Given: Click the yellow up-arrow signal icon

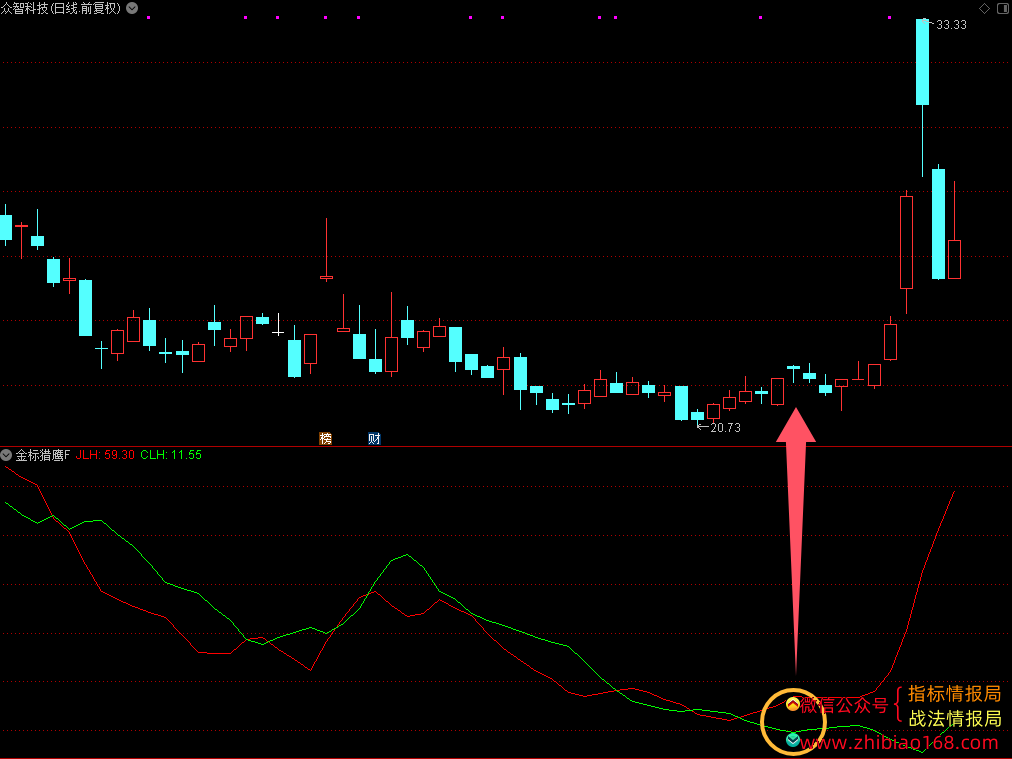Looking at the screenshot, I should click(x=793, y=703).
